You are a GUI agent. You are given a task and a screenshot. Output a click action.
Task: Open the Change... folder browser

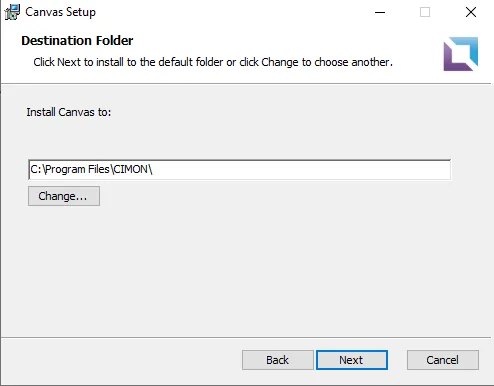(x=64, y=196)
